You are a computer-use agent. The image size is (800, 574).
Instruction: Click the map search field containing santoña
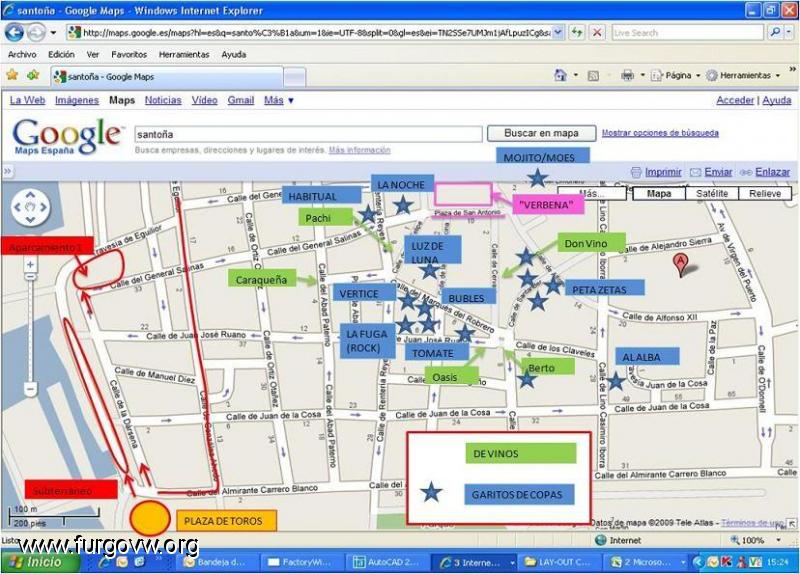point(308,134)
